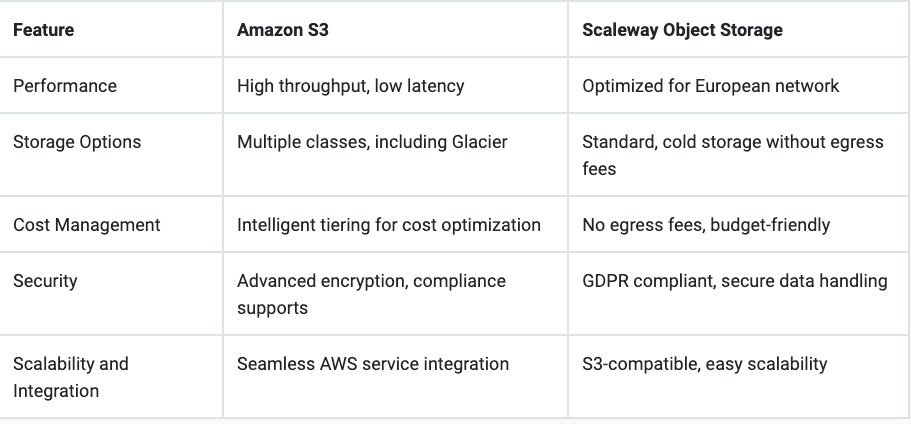Select 'Multiple classes, including Glacier' cell

point(372,142)
